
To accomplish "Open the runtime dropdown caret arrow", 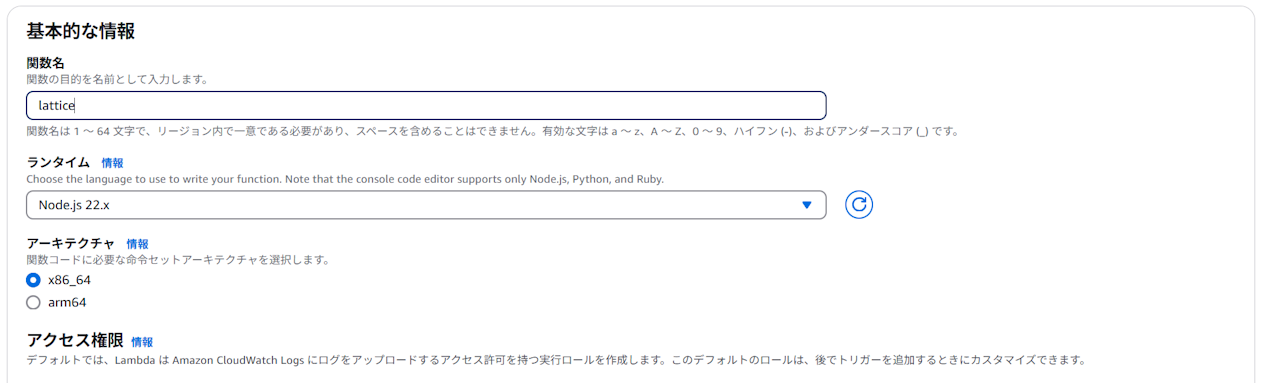I will tap(807, 205).
